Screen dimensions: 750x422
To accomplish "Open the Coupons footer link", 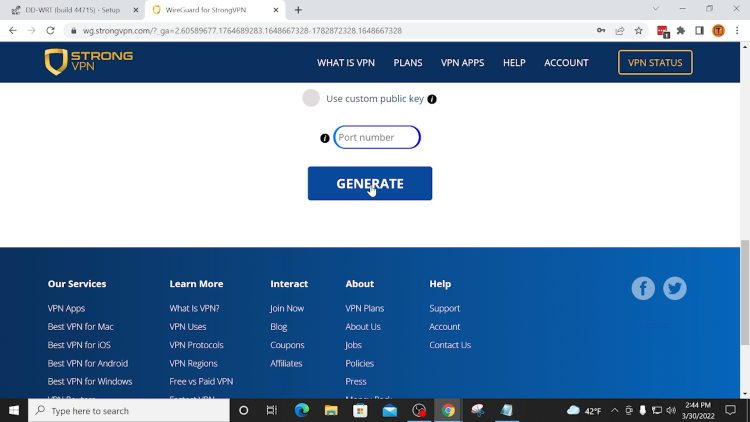I will [287, 345].
